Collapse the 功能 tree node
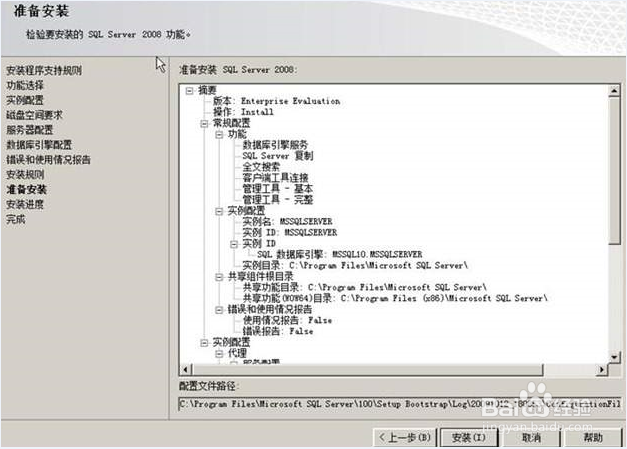The width and height of the screenshot is (627, 449). pyautogui.click(x=219, y=135)
